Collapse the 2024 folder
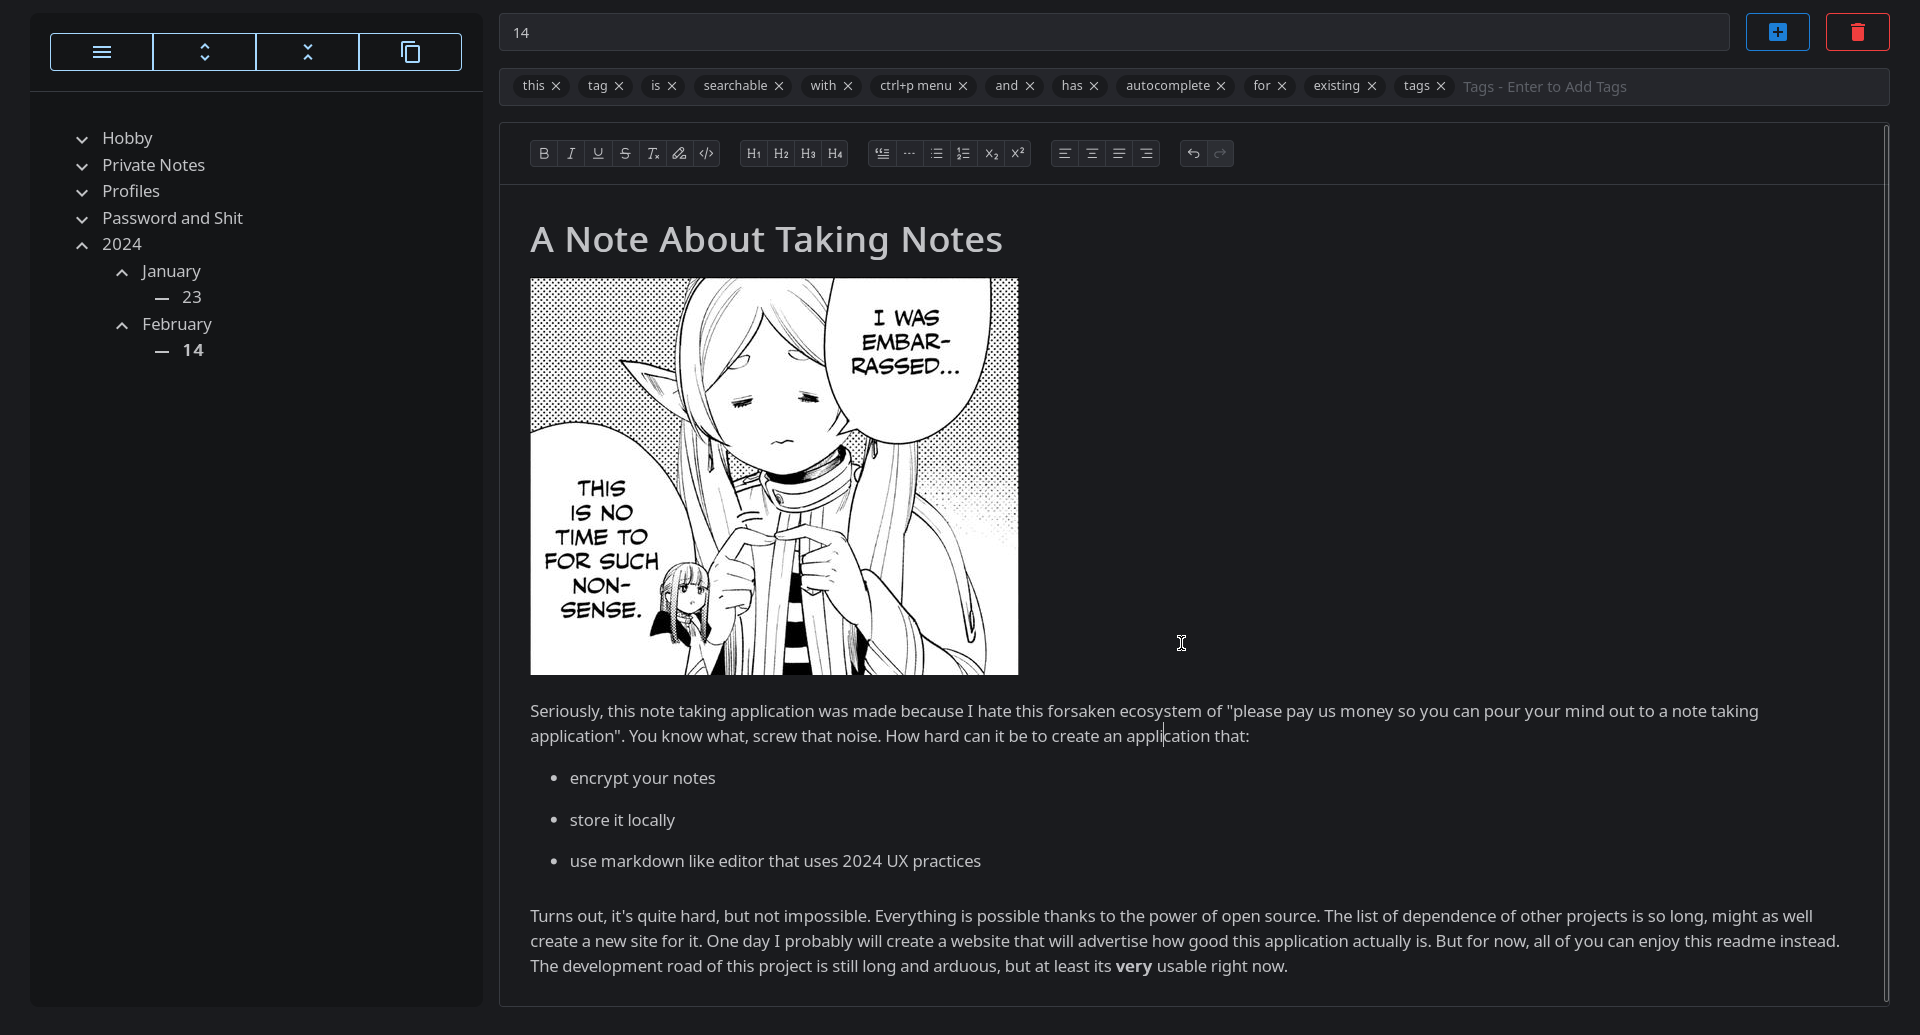Viewport: 1920px width, 1035px height. [82, 245]
